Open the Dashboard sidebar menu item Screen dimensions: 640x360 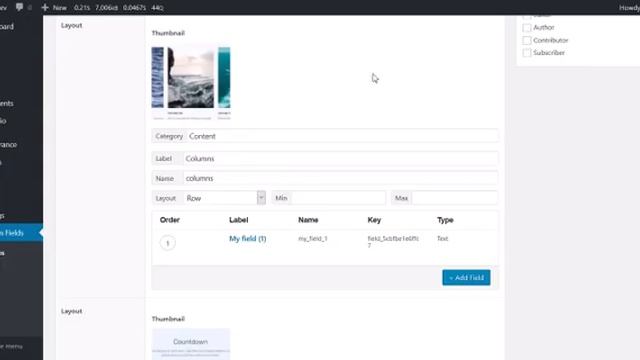[7, 27]
